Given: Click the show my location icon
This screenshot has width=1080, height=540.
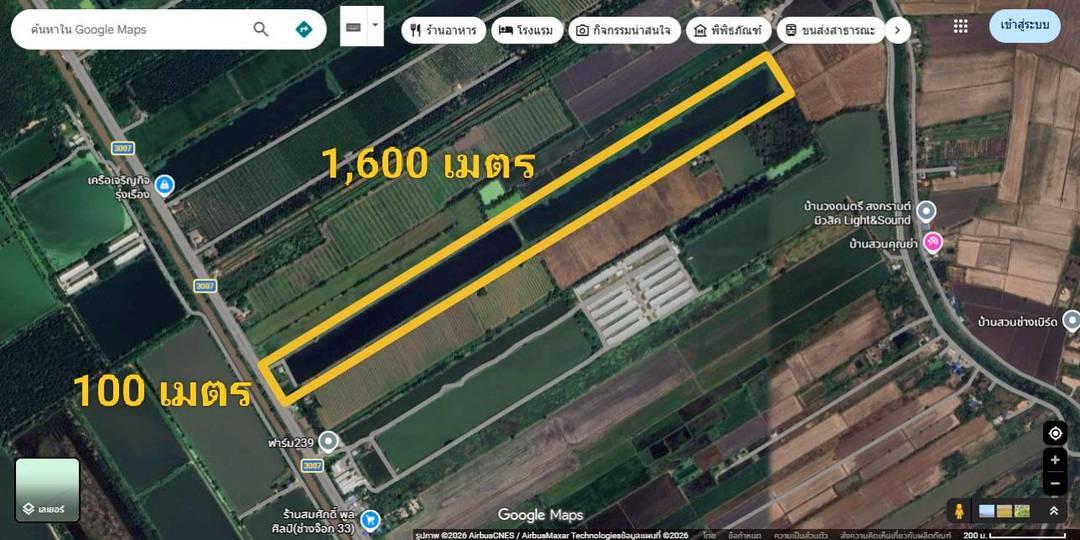Looking at the screenshot, I should [1055, 433].
